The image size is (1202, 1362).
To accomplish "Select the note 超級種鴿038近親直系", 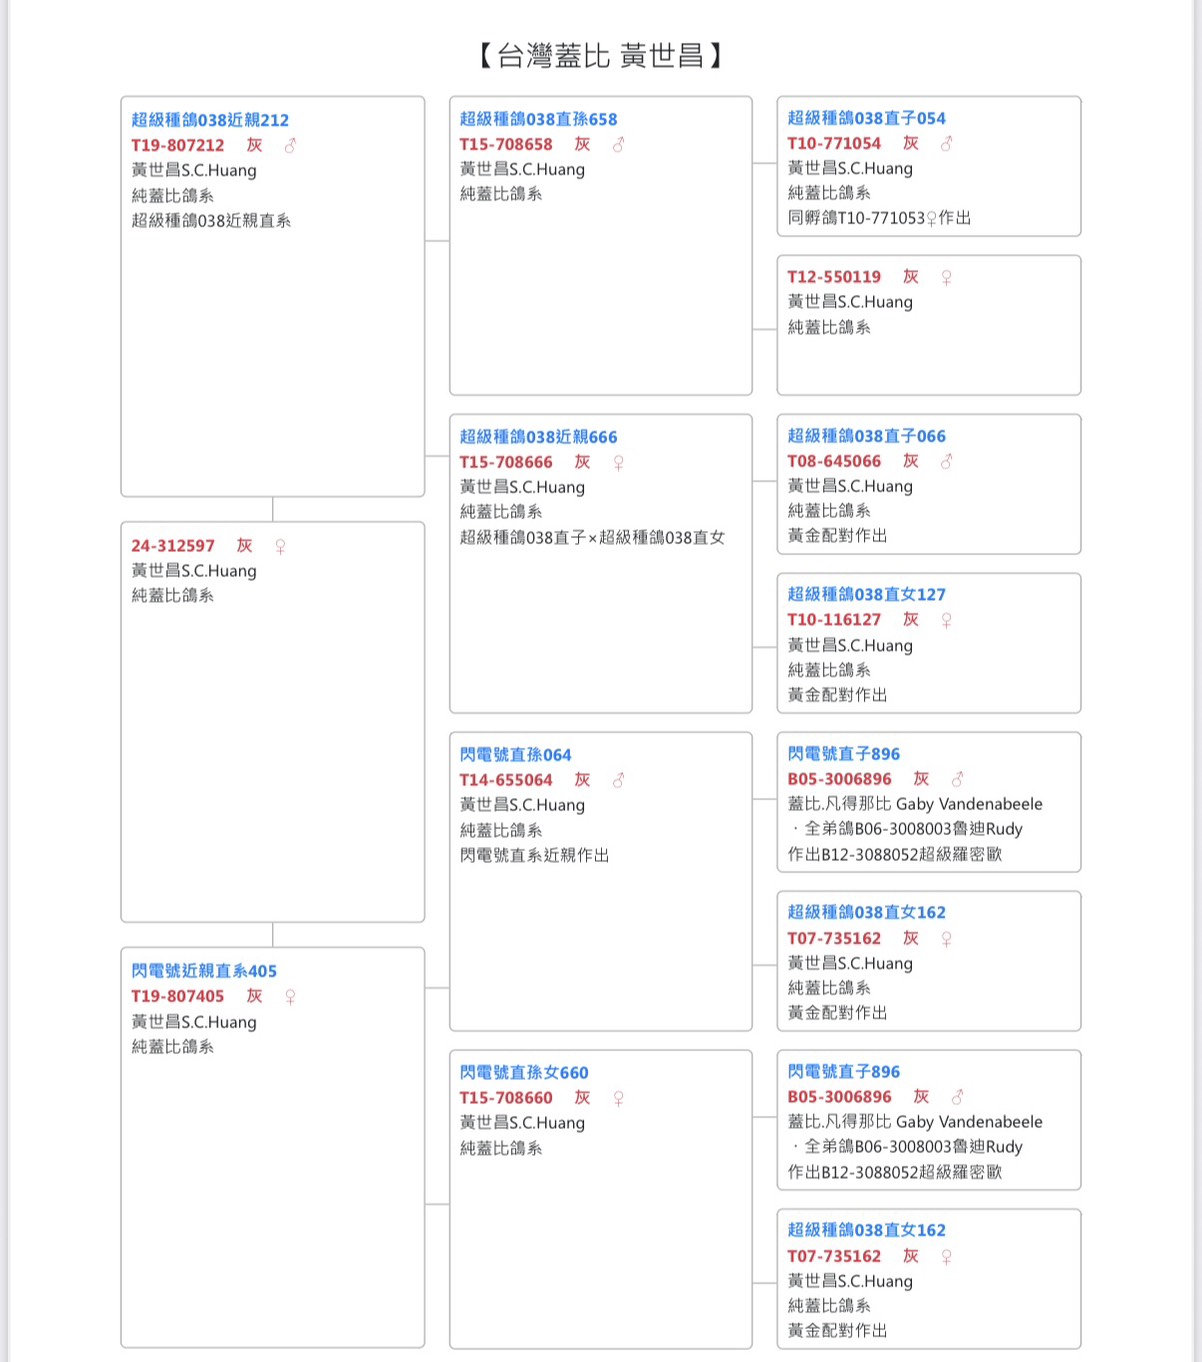I will click(x=211, y=221).
